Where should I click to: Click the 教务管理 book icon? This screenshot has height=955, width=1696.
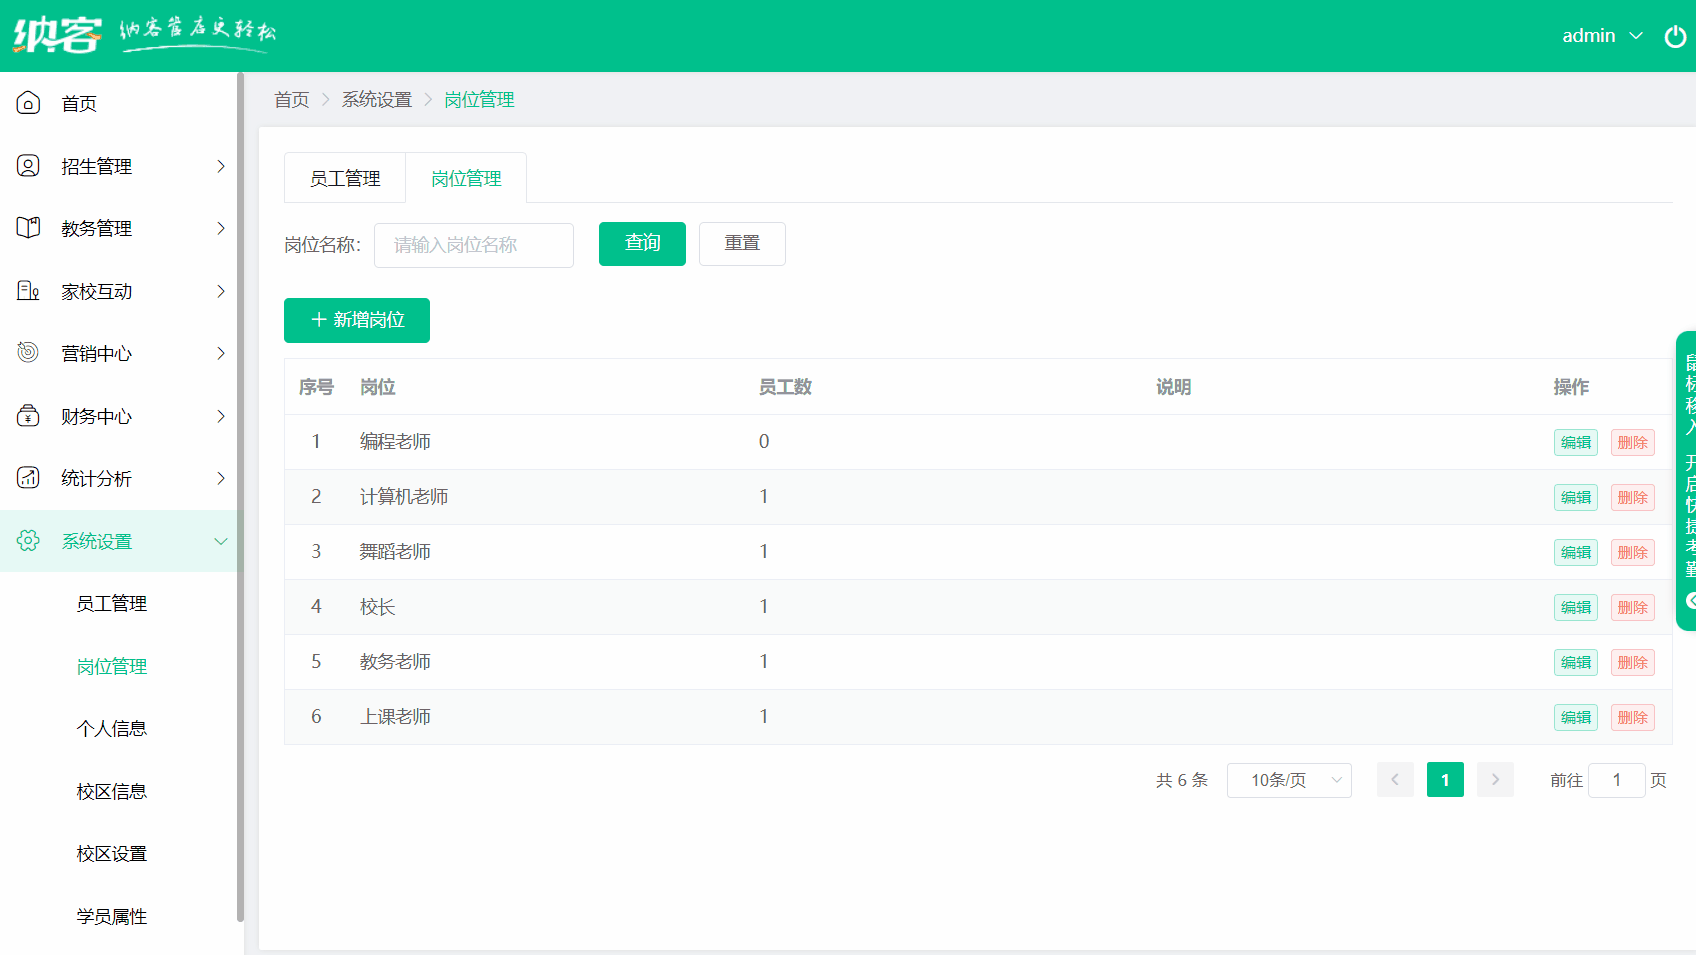point(28,228)
